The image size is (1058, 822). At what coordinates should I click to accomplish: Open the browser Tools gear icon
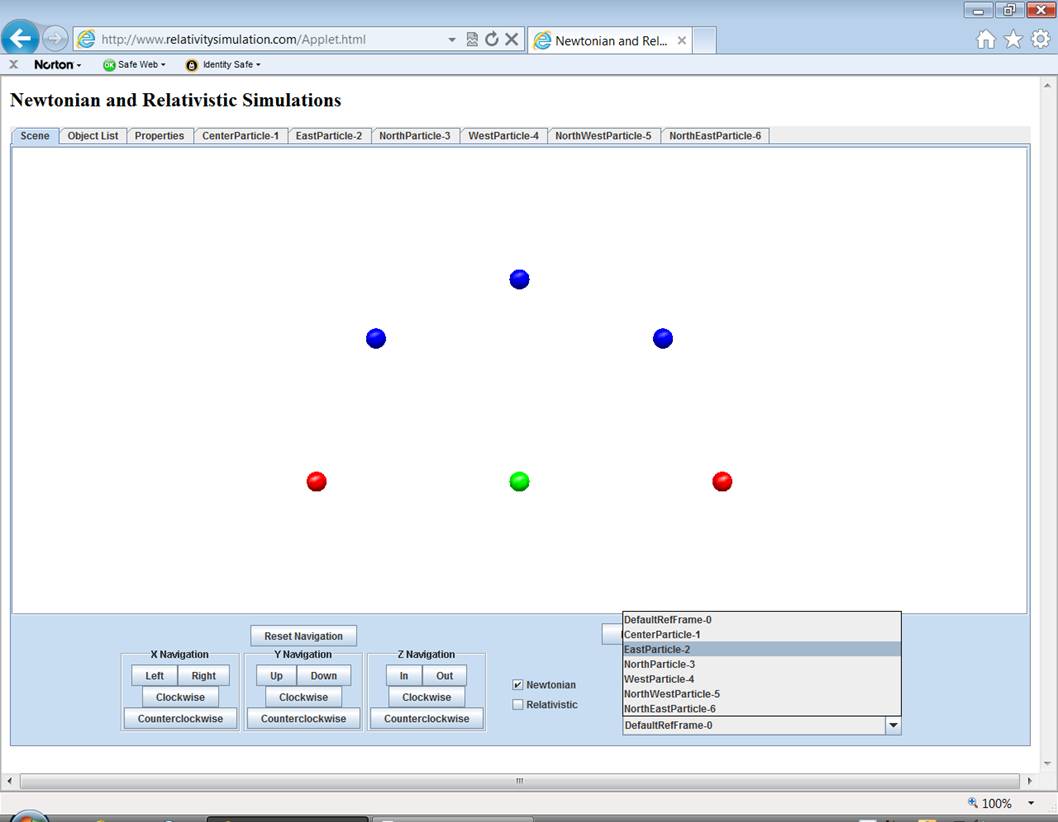point(1040,39)
